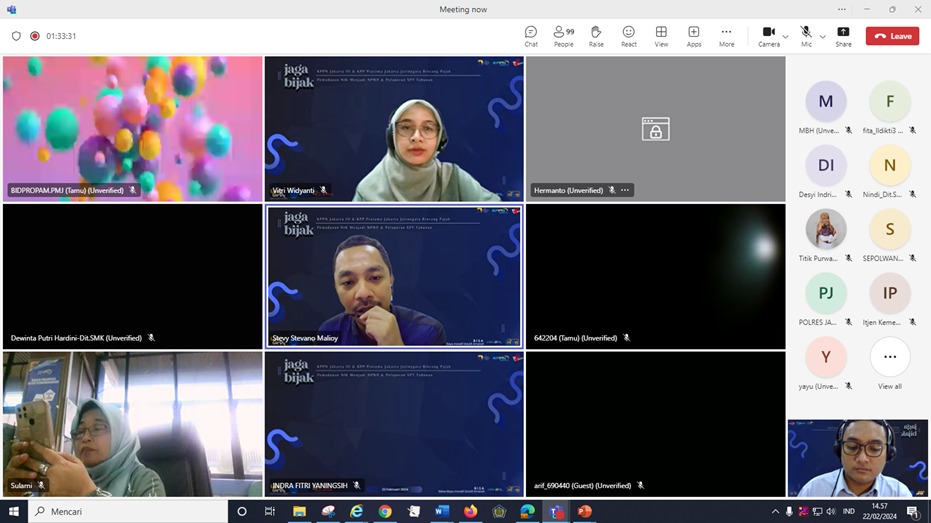Toggle the Camera on or off
931x523 pixels.
point(768,35)
